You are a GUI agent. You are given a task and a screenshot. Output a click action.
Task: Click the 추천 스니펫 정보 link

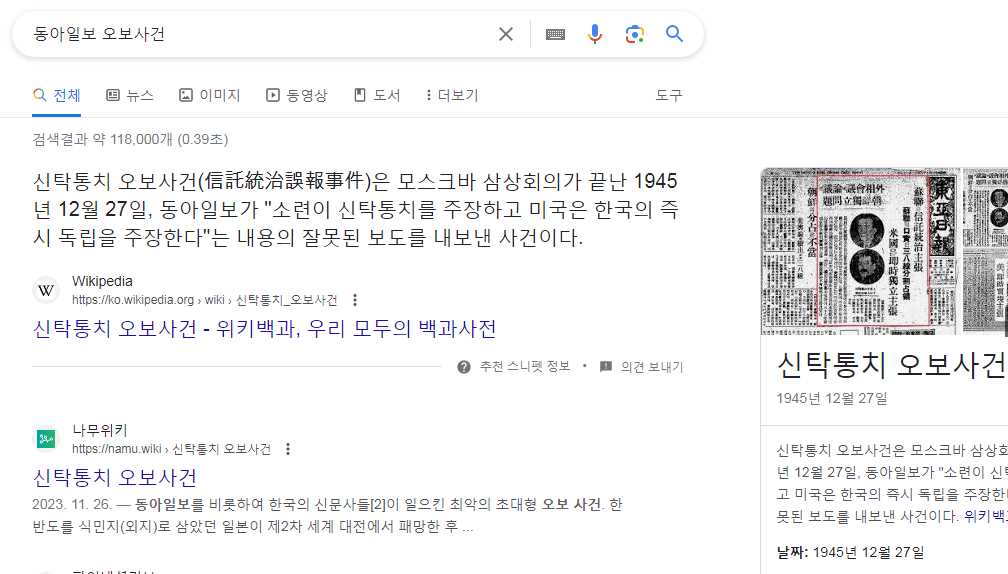(525, 366)
